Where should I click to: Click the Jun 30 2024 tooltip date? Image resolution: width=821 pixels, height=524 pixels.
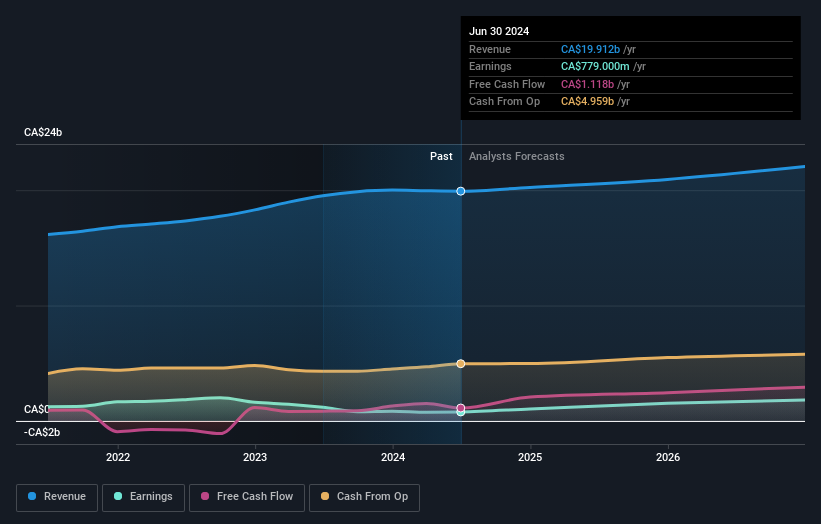pyautogui.click(x=499, y=31)
